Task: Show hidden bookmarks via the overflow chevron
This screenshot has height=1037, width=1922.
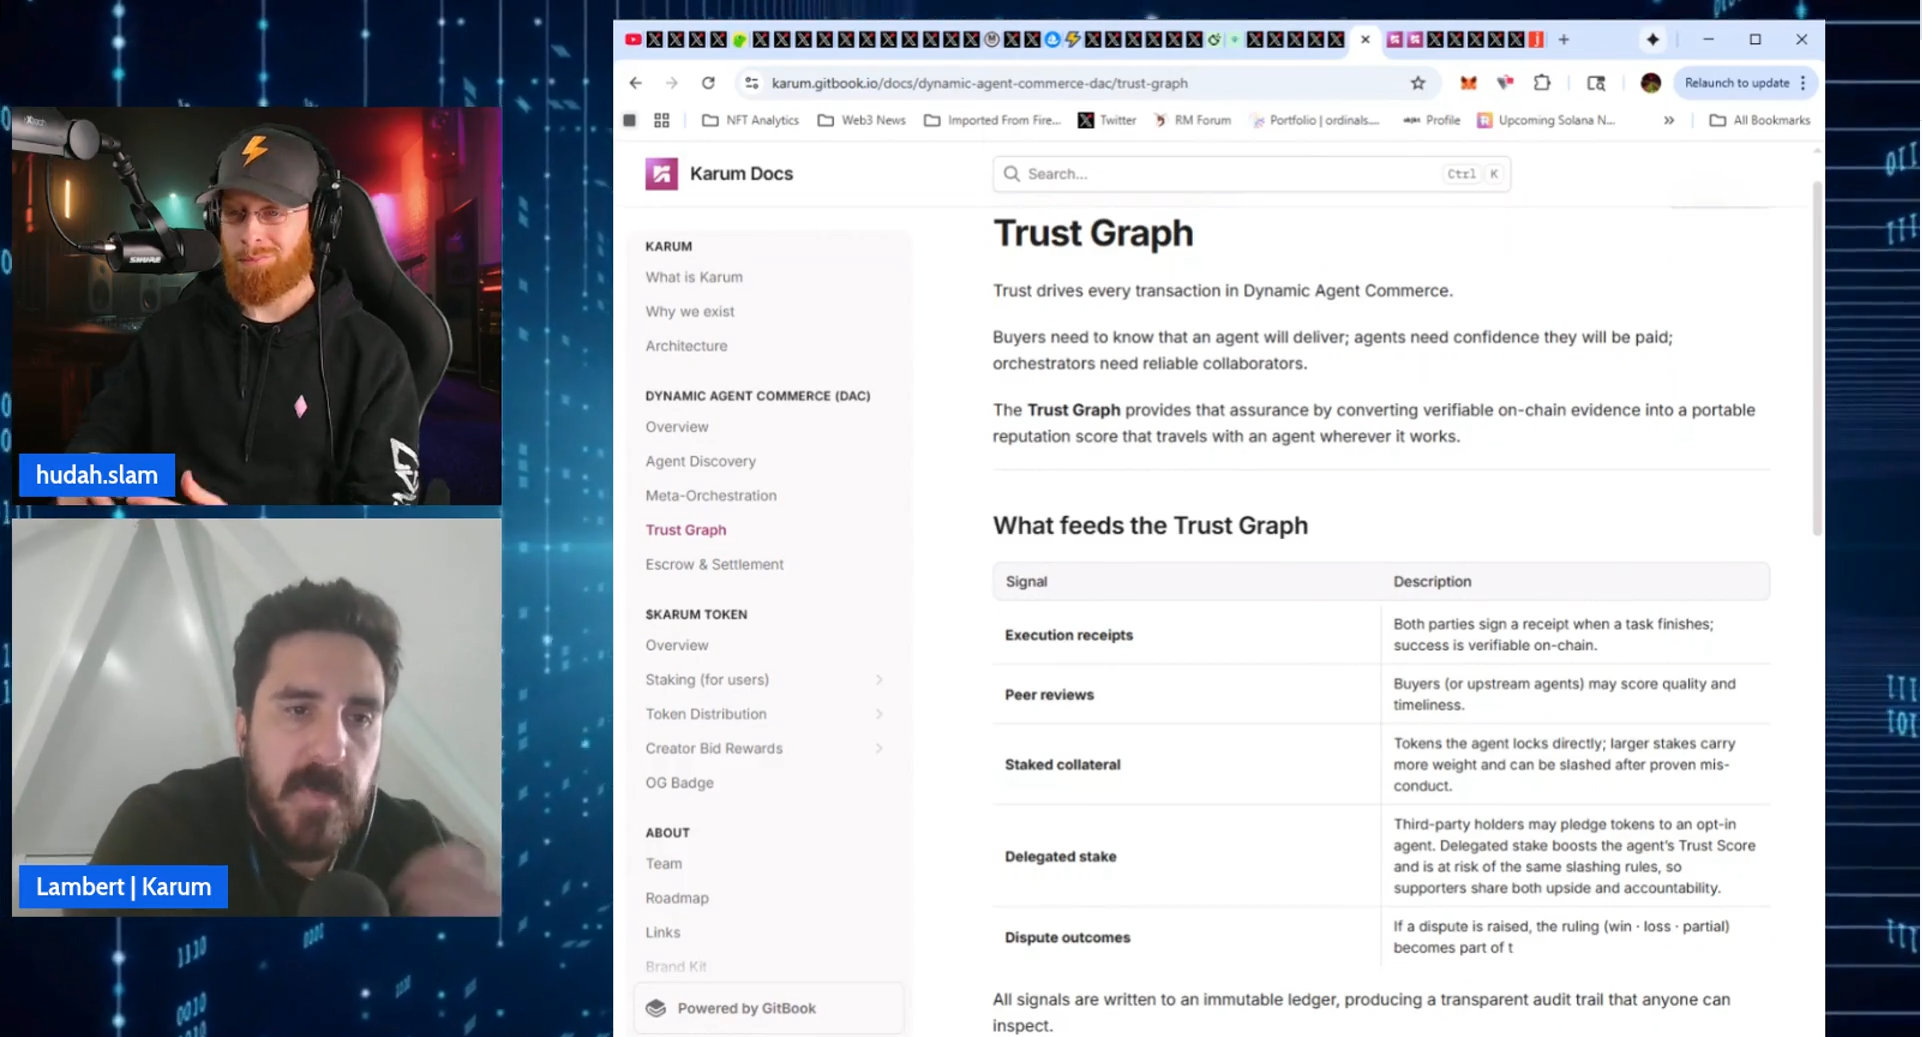Action: click(1668, 120)
